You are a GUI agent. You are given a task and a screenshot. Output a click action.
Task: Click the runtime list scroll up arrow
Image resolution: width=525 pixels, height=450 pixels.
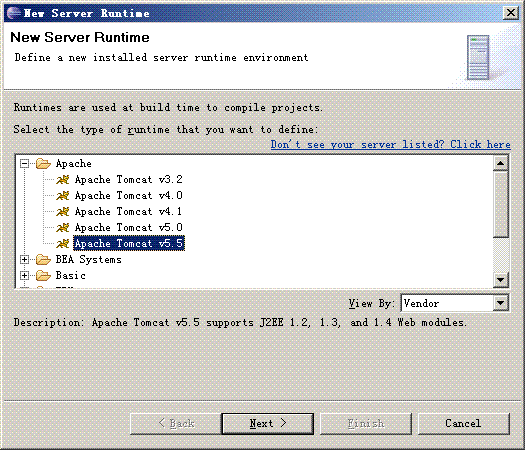point(501,164)
